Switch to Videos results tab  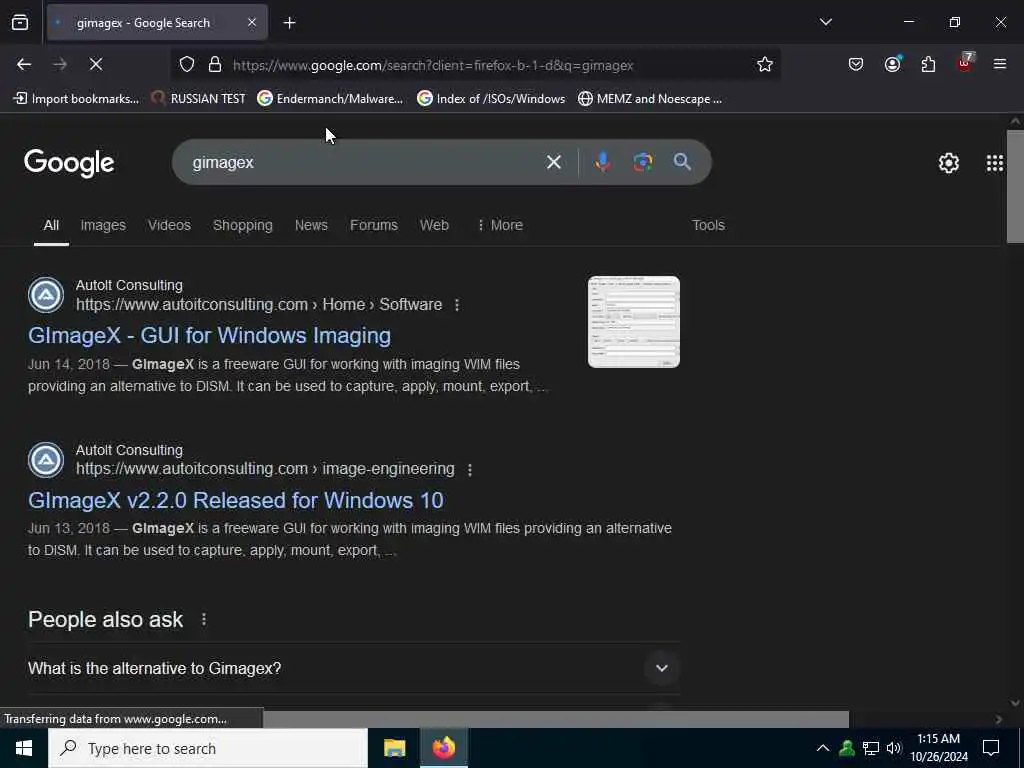click(169, 225)
